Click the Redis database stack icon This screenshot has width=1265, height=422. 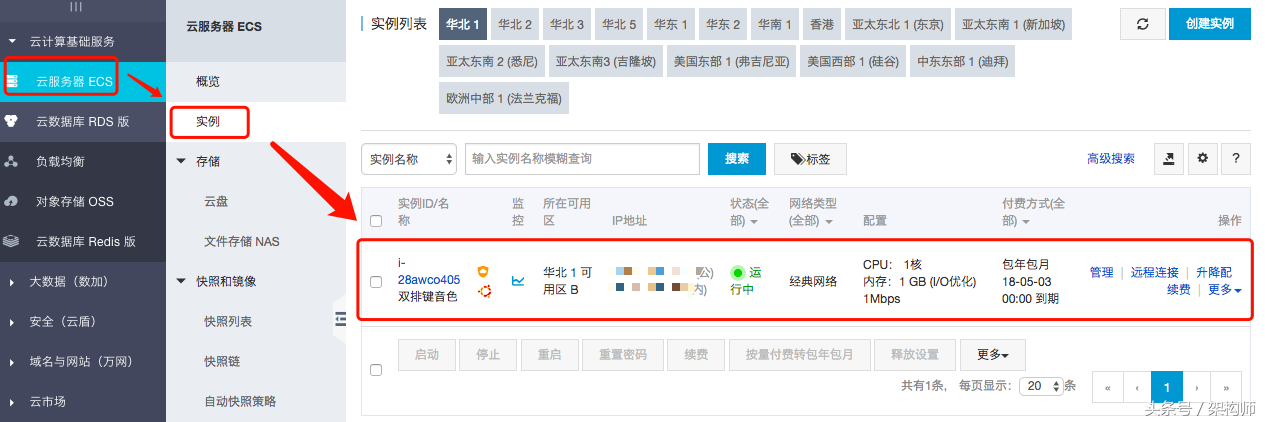(x=12, y=241)
